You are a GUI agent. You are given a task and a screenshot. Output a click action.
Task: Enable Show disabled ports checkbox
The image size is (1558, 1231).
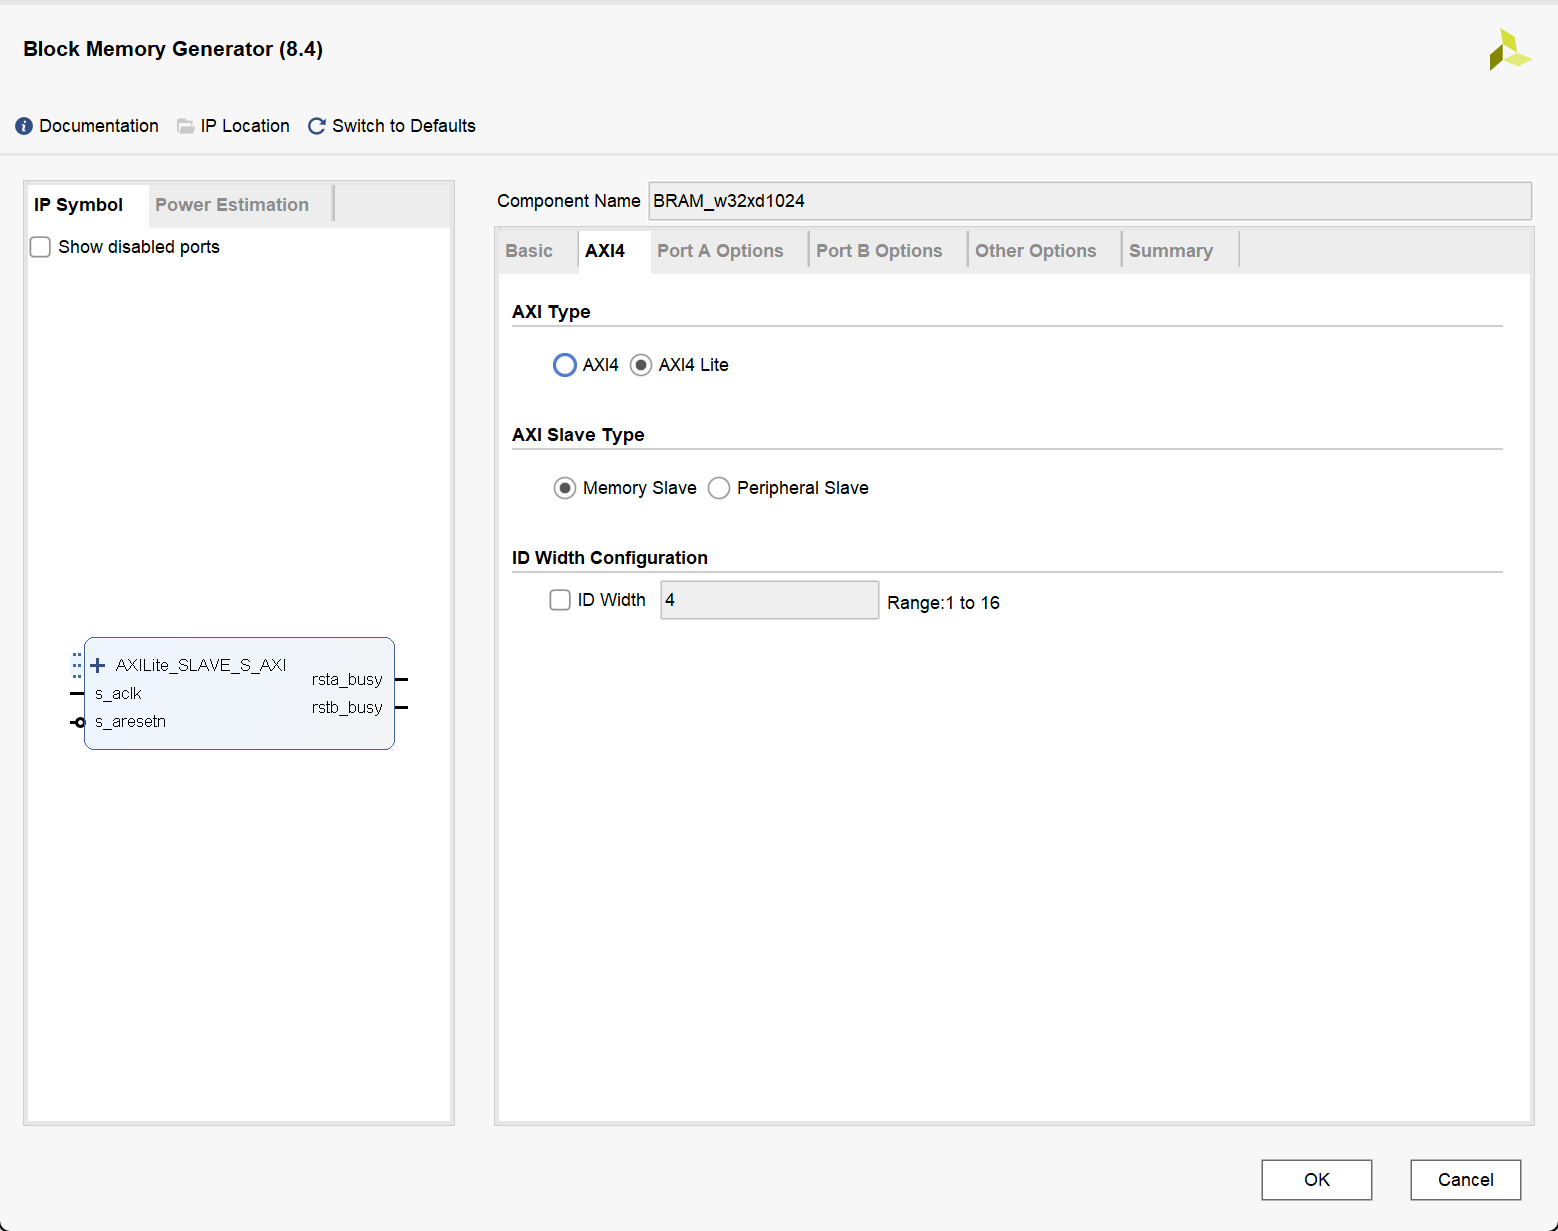click(x=40, y=247)
